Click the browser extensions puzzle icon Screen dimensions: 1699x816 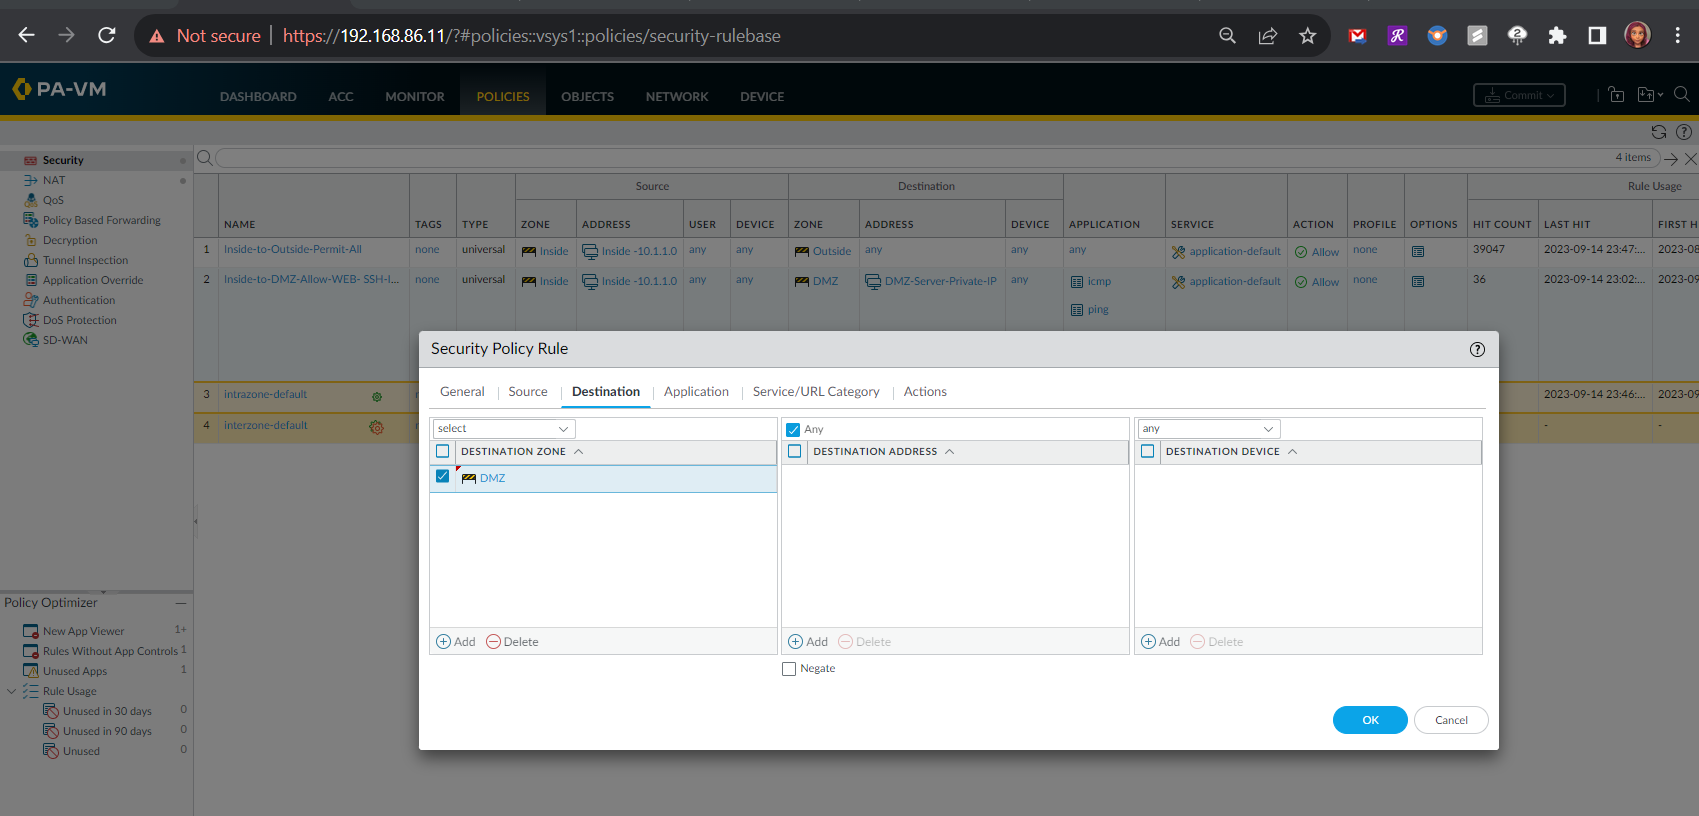click(x=1557, y=36)
